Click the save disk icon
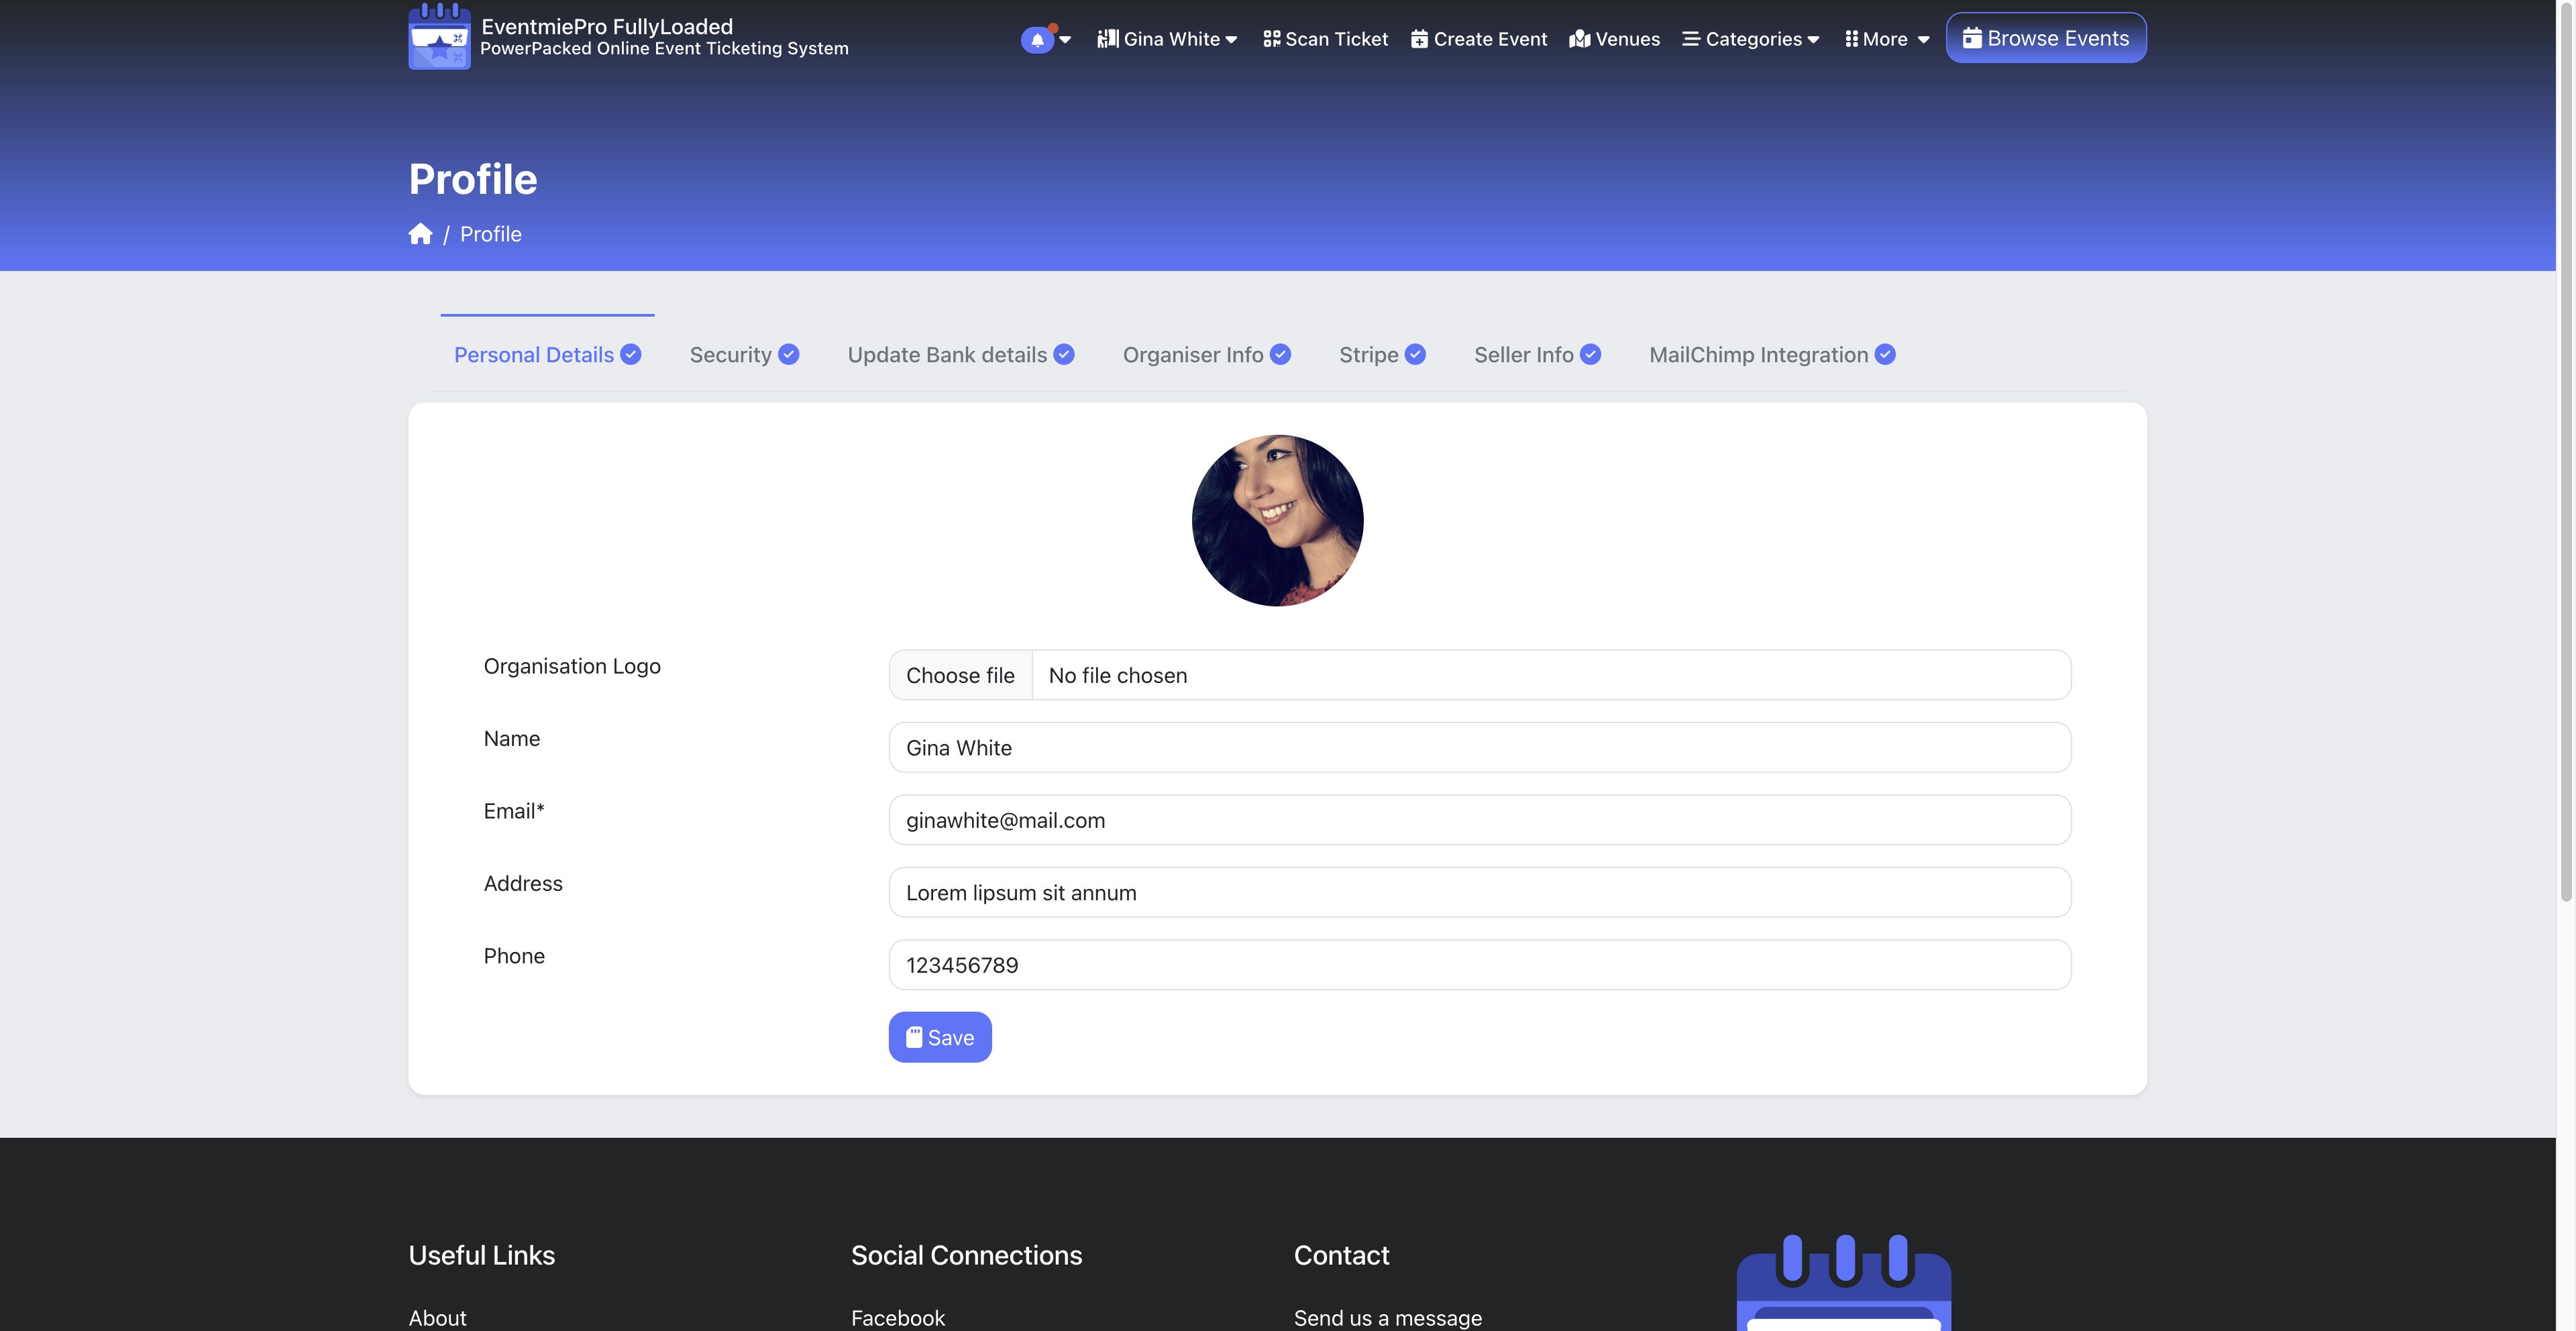 tap(913, 1037)
